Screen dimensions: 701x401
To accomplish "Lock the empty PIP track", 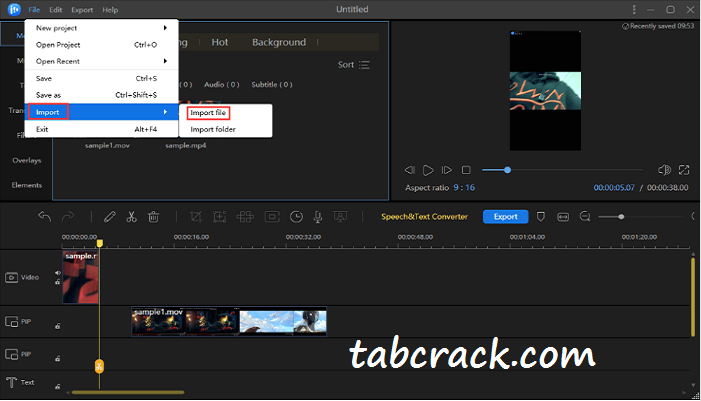I will coord(58,359).
